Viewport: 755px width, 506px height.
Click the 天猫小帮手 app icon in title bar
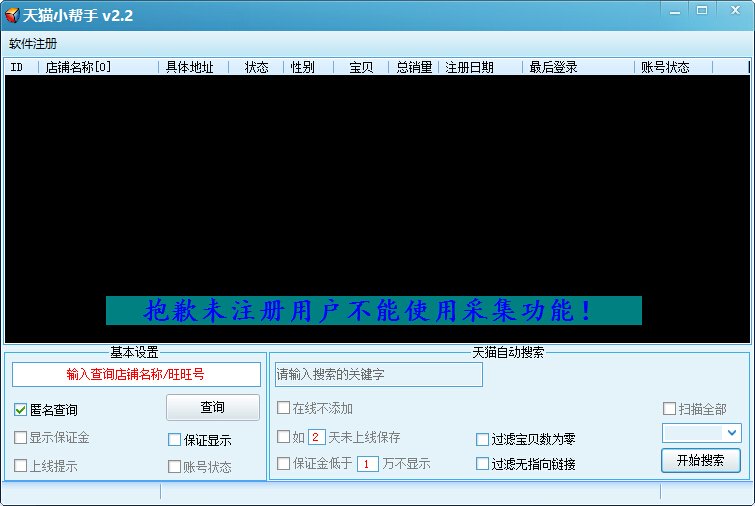pyautogui.click(x=12, y=15)
